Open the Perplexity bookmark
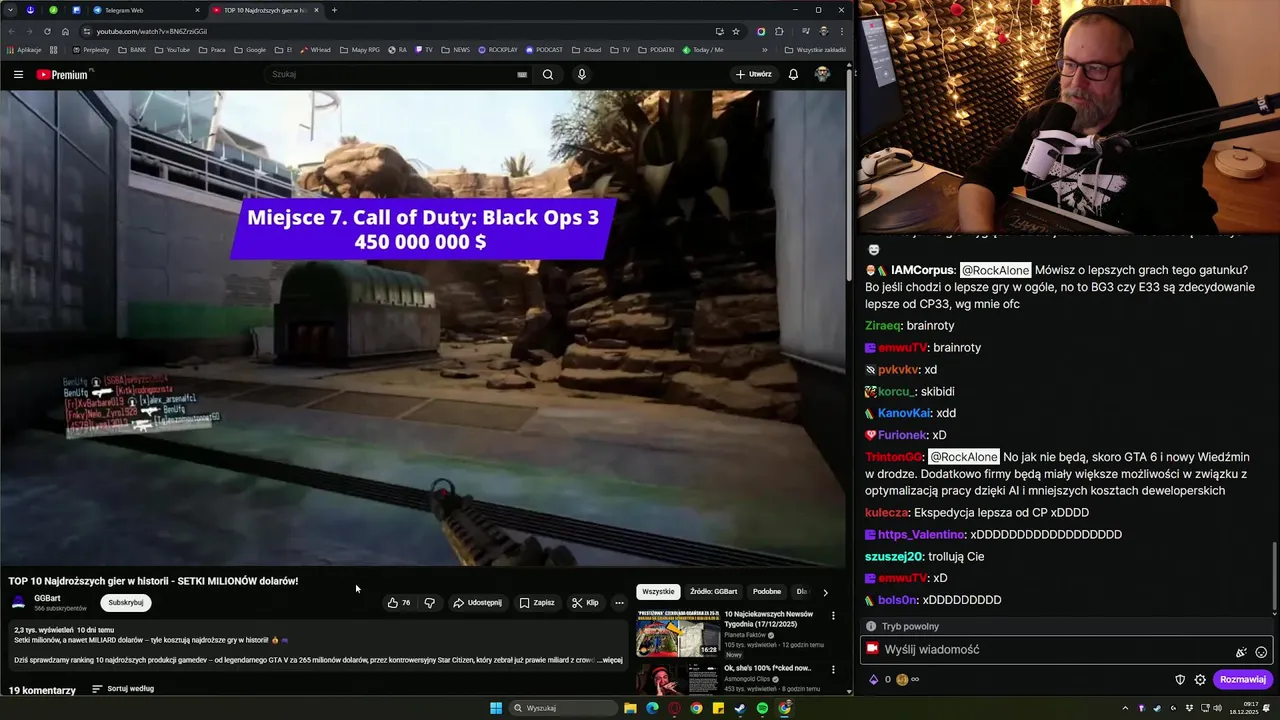This screenshot has width=1280, height=720. tap(91, 50)
